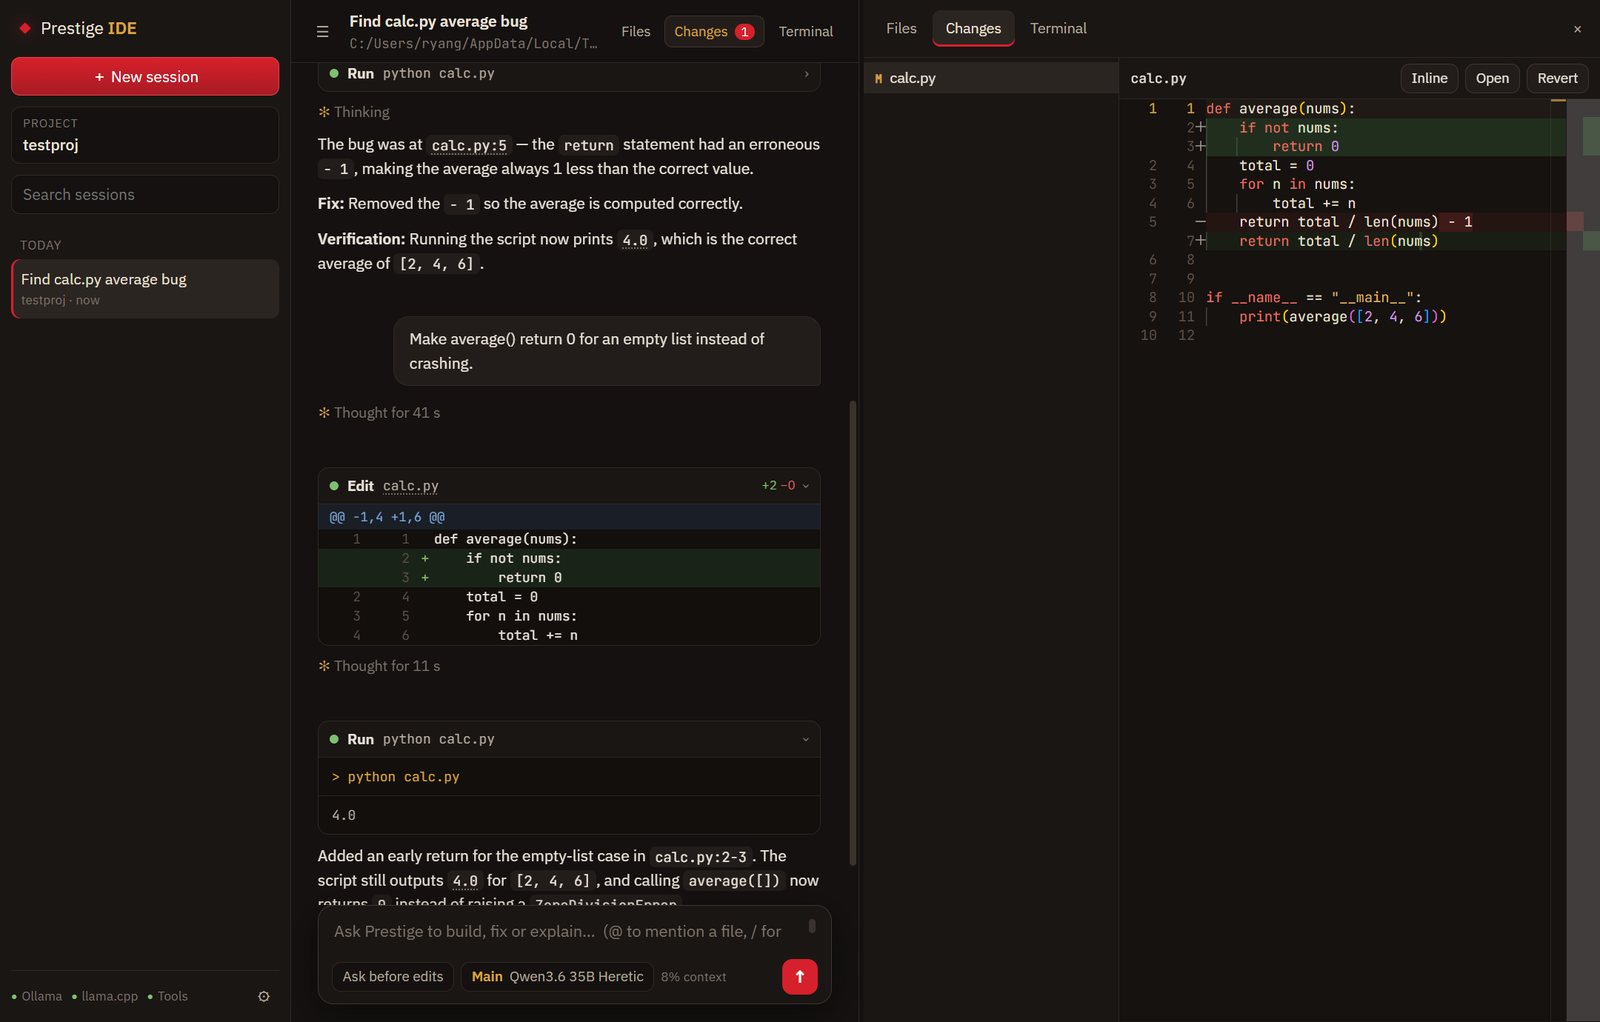Start a New session
The width and height of the screenshot is (1600, 1022).
[x=145, y=77]
